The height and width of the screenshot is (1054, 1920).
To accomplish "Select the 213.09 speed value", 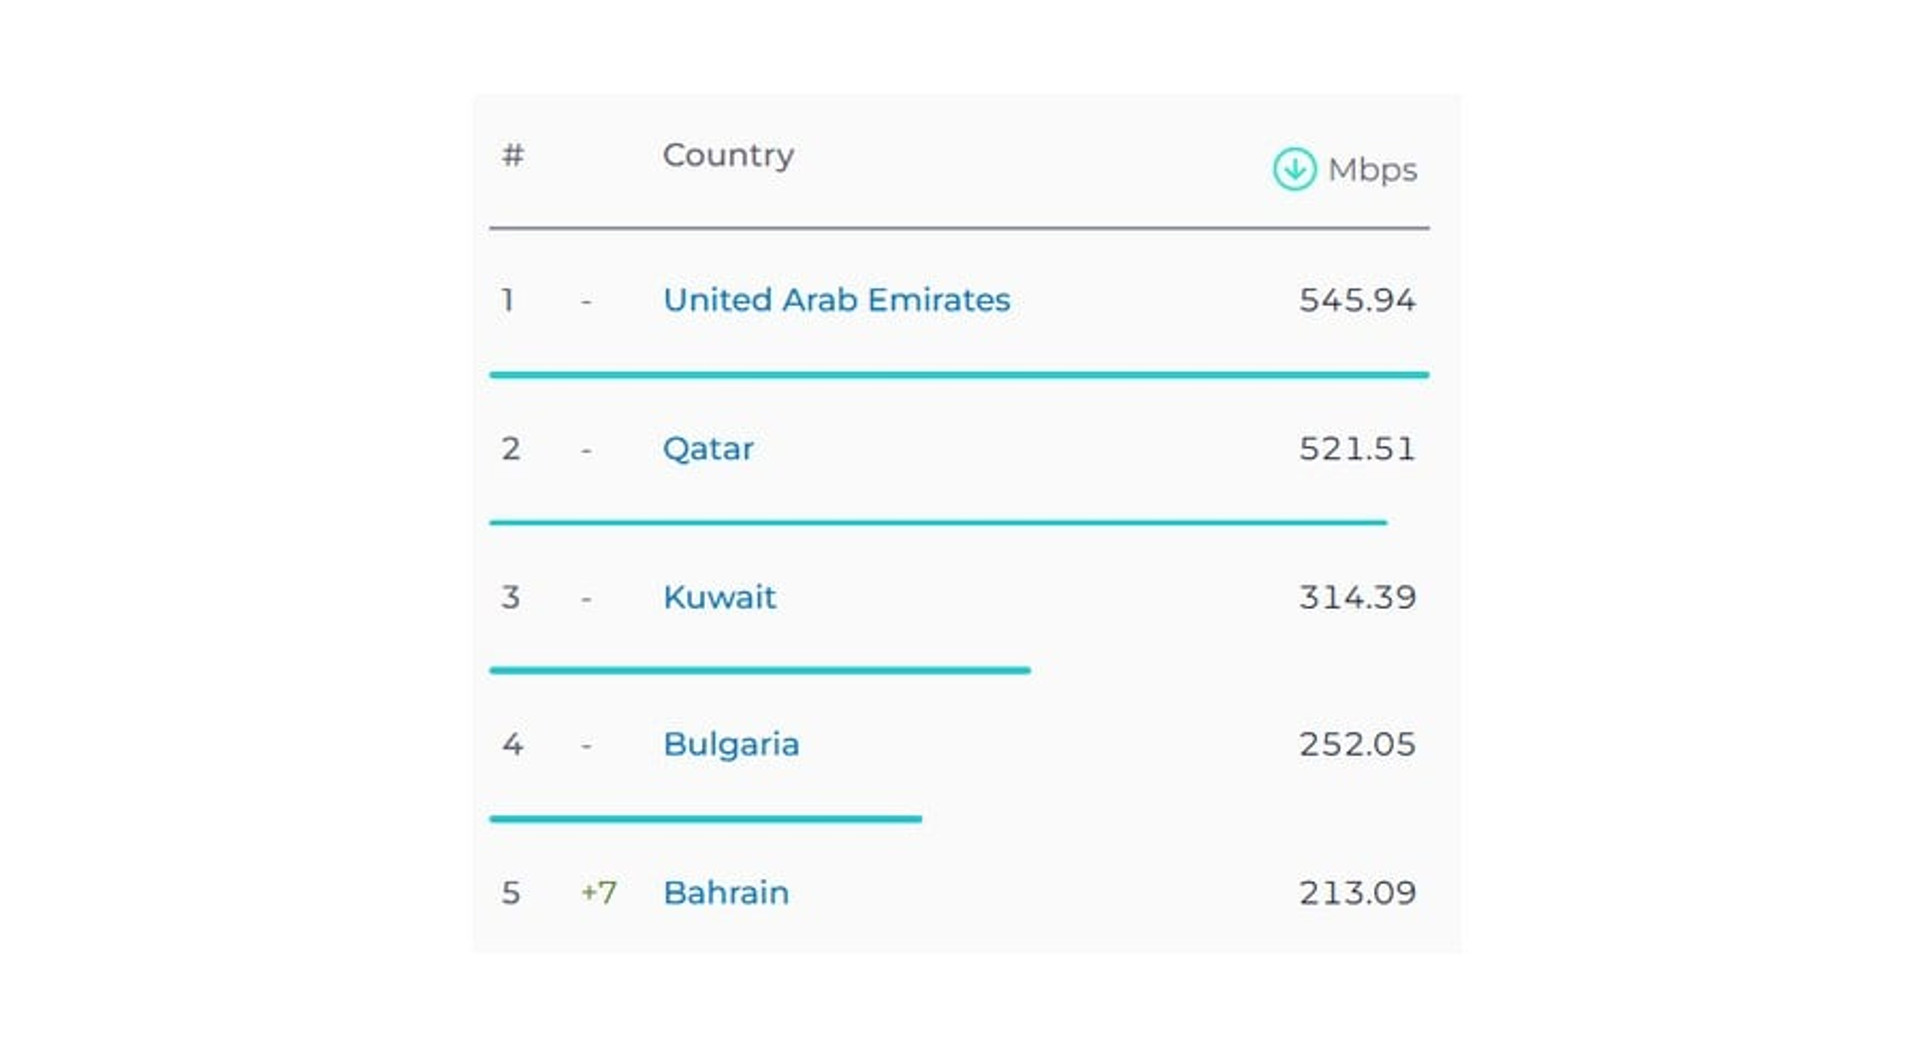I will click(x=1357, y=893).
